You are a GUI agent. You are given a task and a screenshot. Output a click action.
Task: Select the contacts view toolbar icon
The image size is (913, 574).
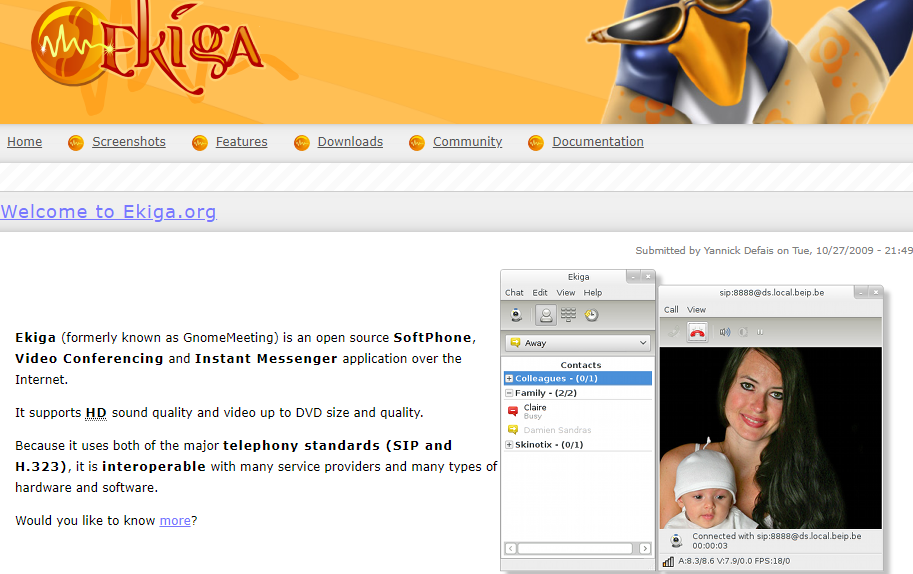(546, 315)
